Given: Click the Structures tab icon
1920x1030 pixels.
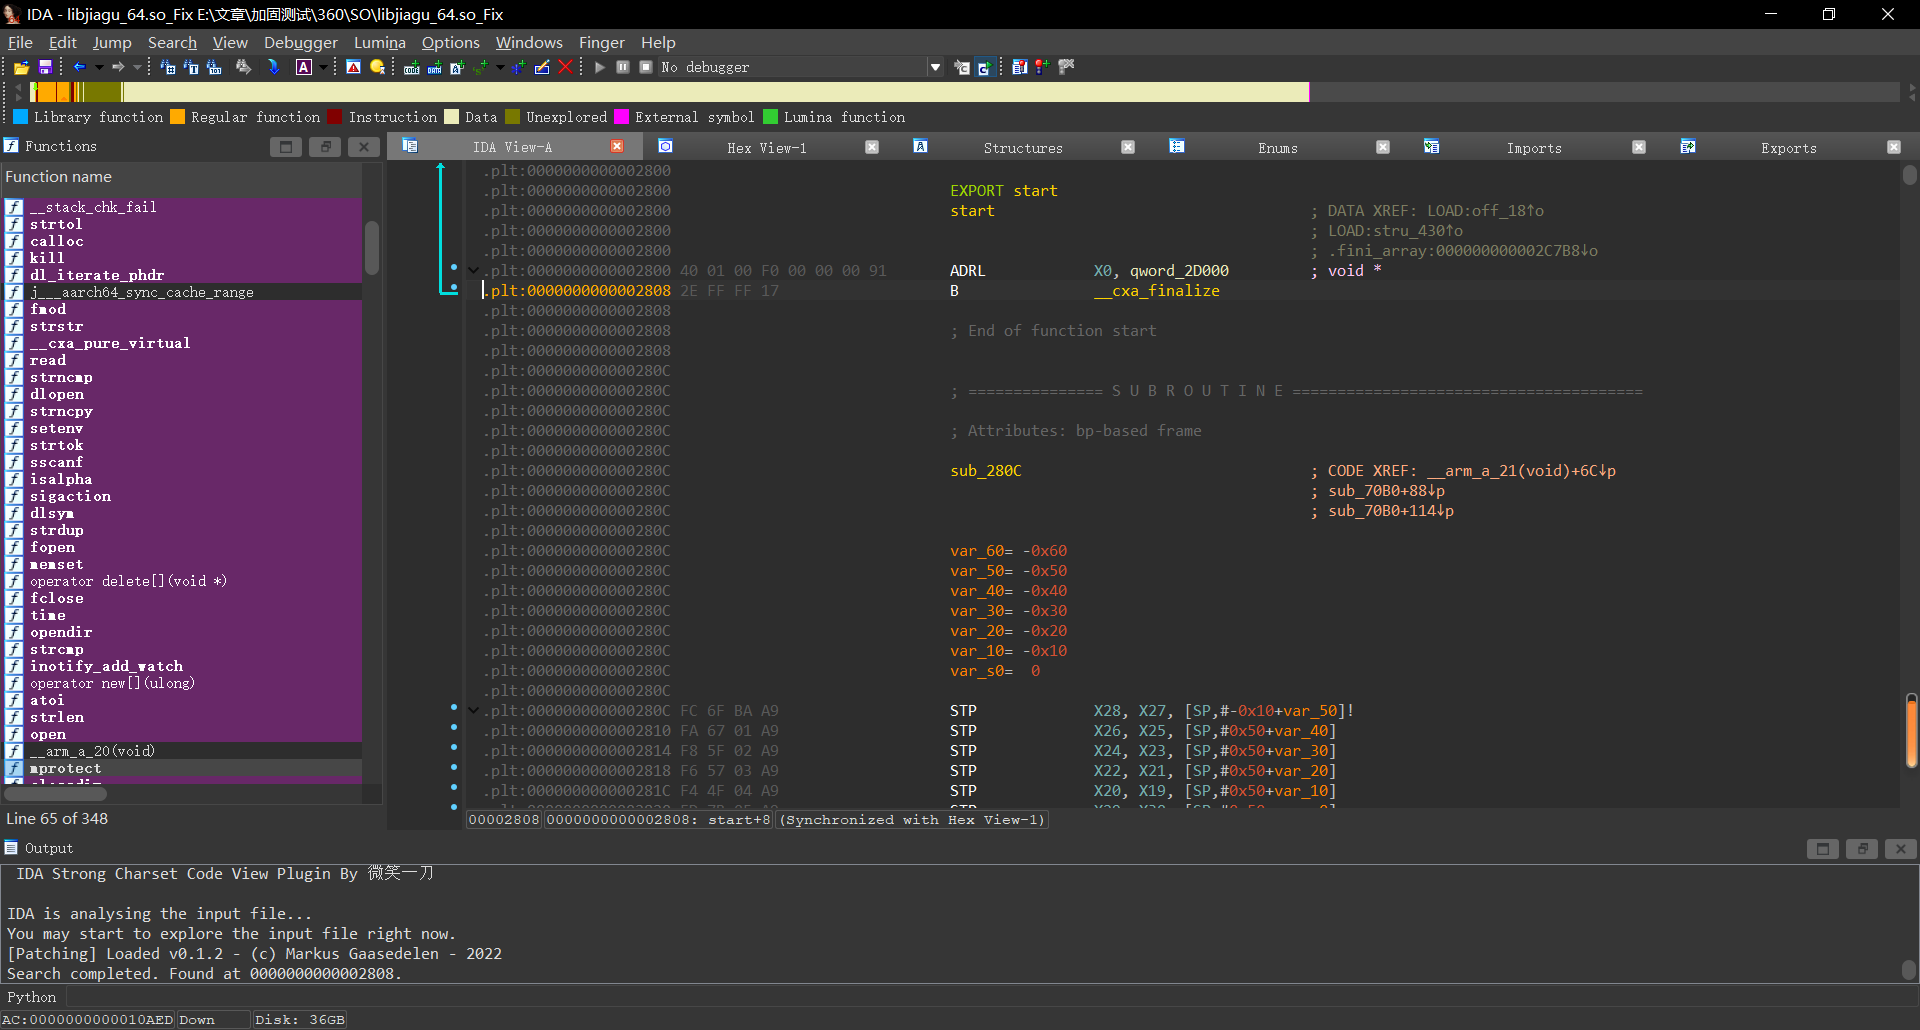Looking at the screenshot, I should tap(920, 146).
